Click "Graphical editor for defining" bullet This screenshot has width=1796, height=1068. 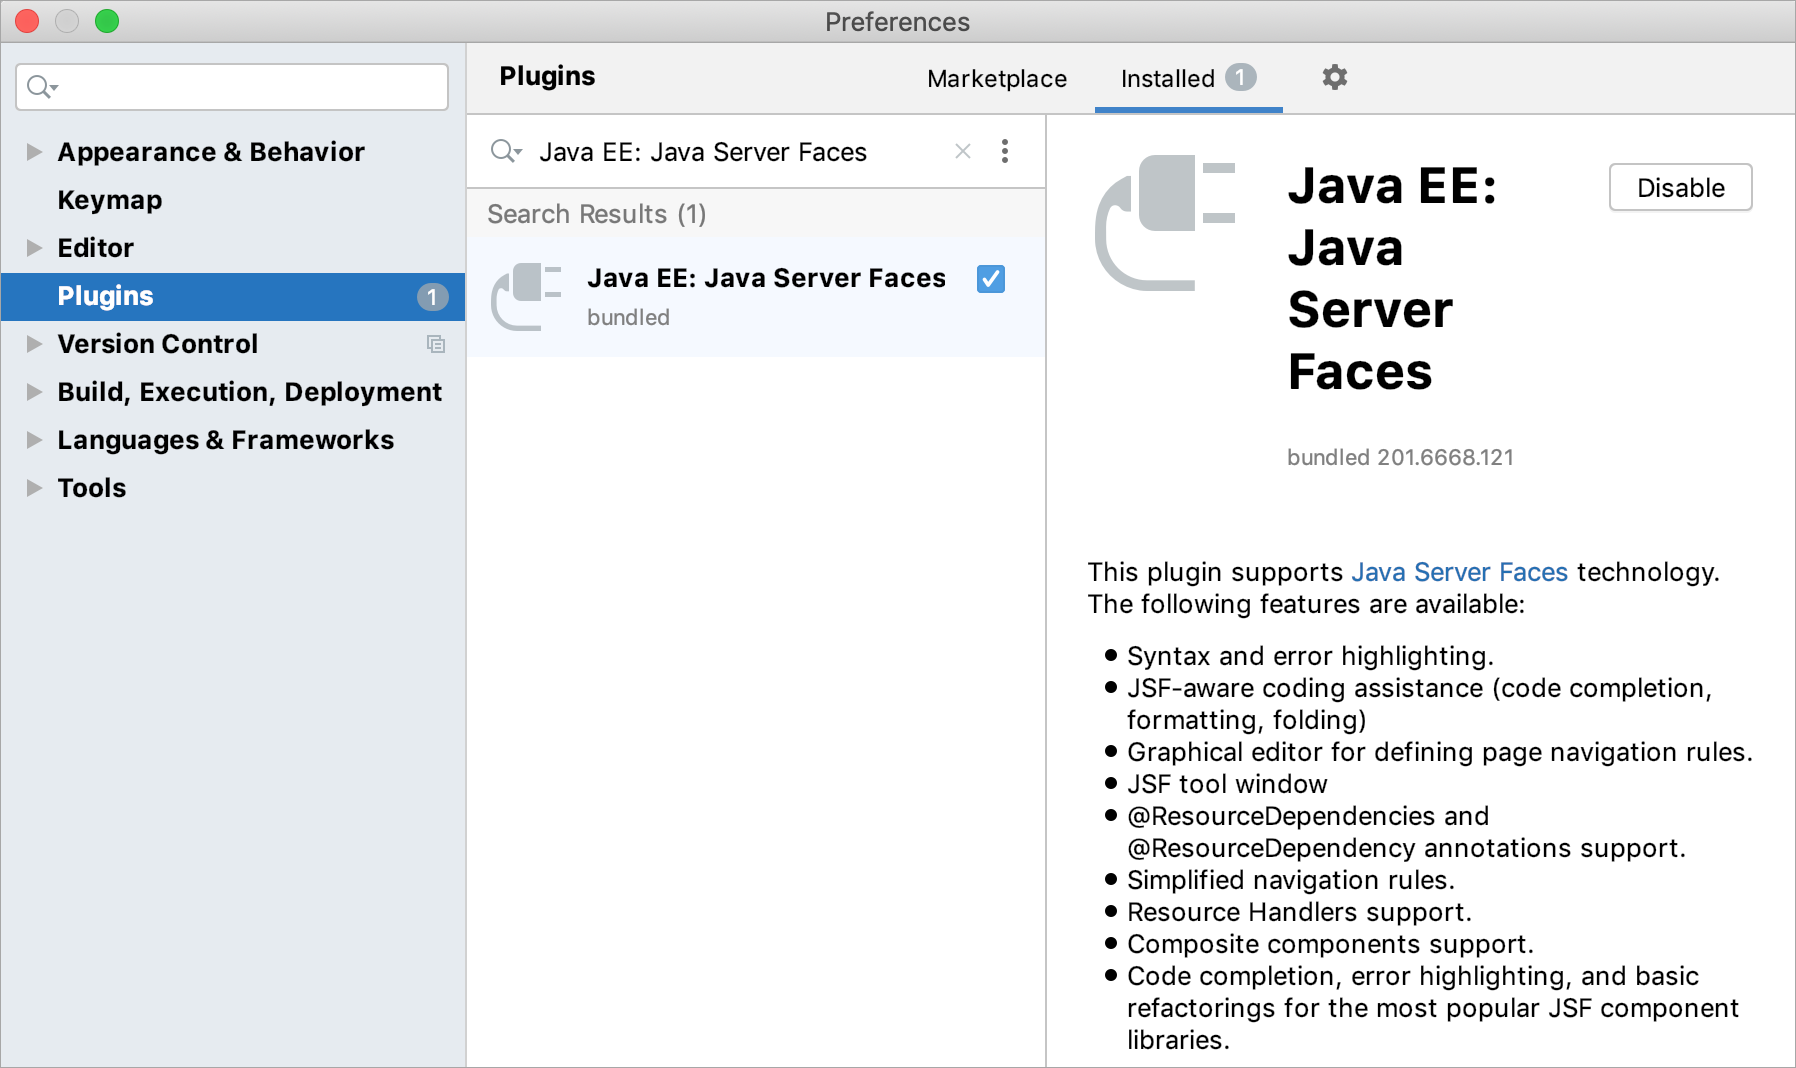1440,752
